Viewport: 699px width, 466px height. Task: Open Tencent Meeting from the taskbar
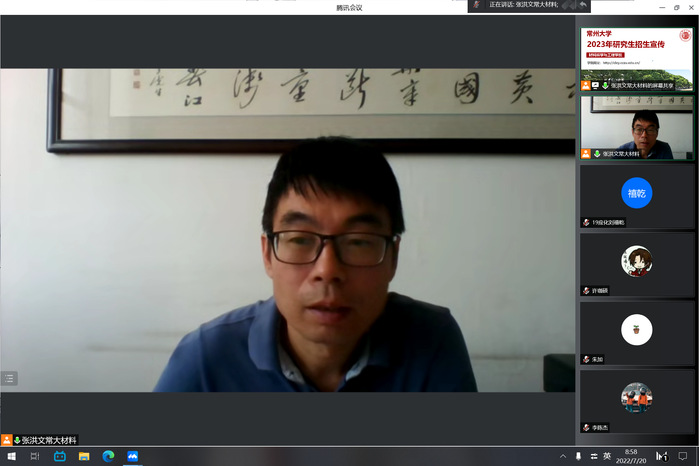pyautogui.click(x=132, y=456)
